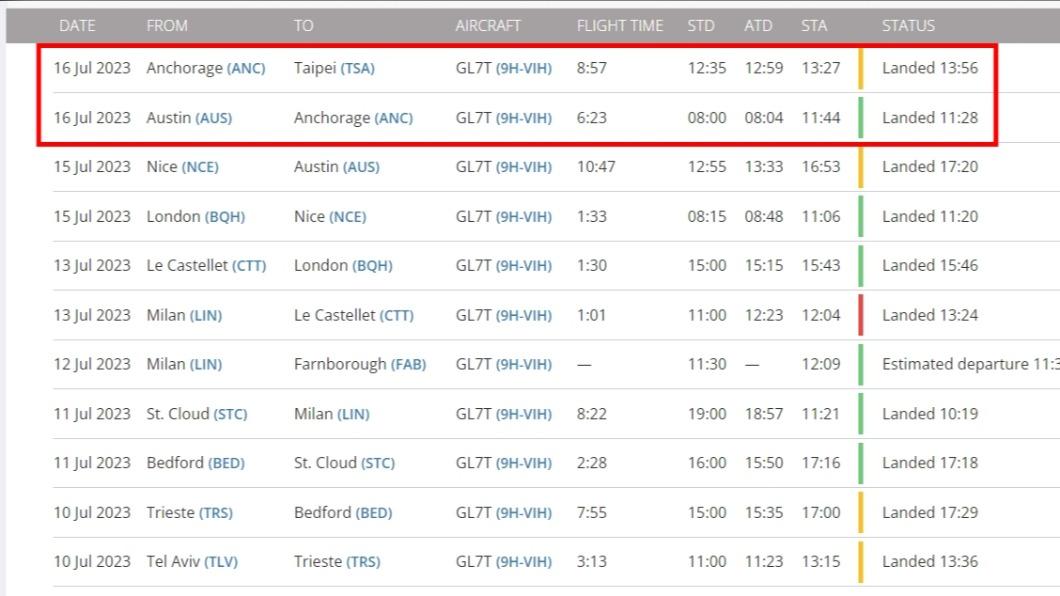Open the BQH link in London to Nice row
The height and width of the screenshot is (596, 1060).
coord(225,217)
